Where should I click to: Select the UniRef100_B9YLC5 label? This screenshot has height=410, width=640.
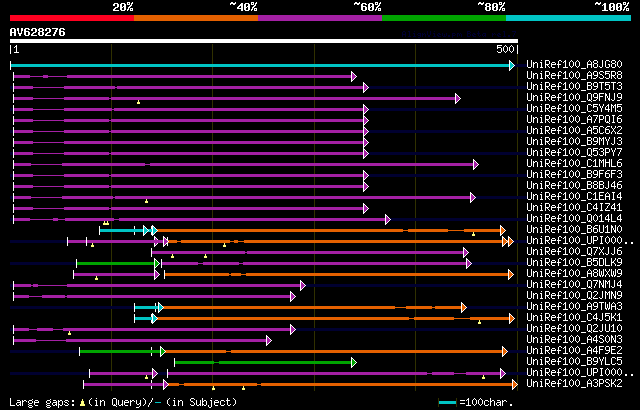point(574,362)
